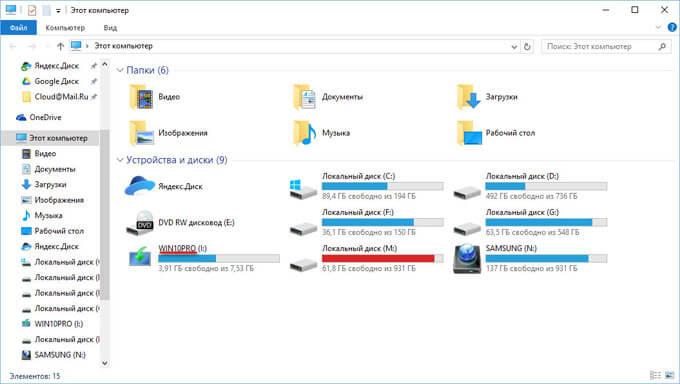This screenshot has width=680, height=384.
Task: Click the refresh icon in address bar
Action: [x=527, y=46]
